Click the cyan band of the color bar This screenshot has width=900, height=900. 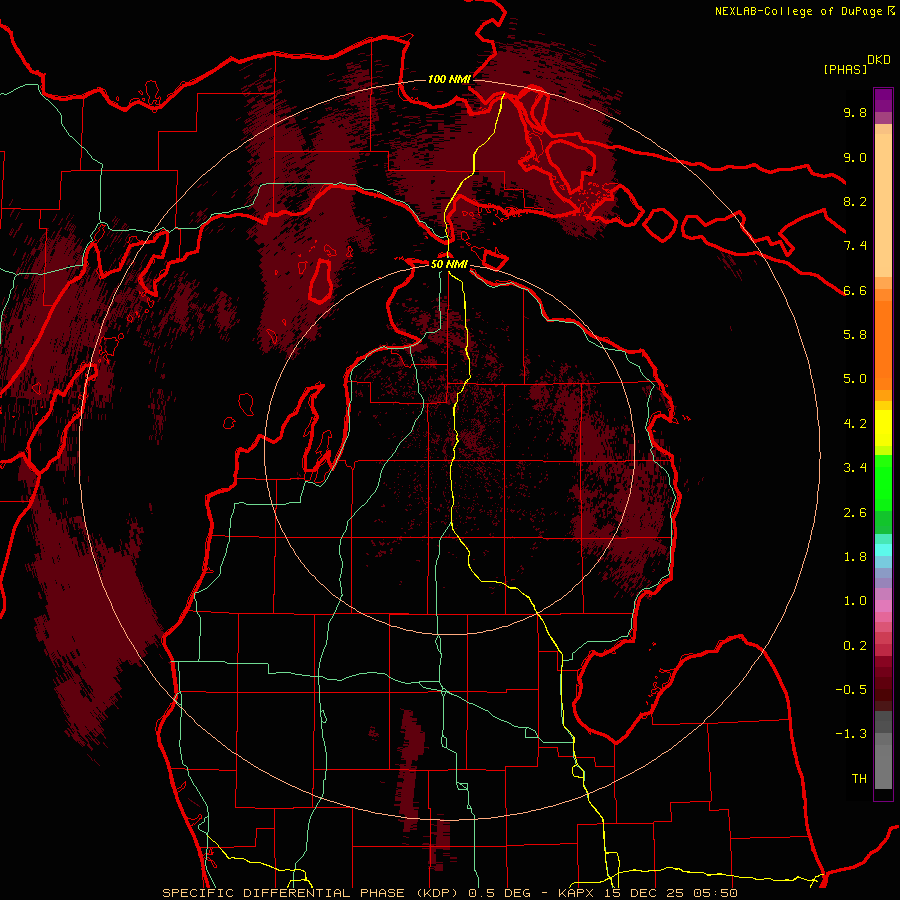883,550
